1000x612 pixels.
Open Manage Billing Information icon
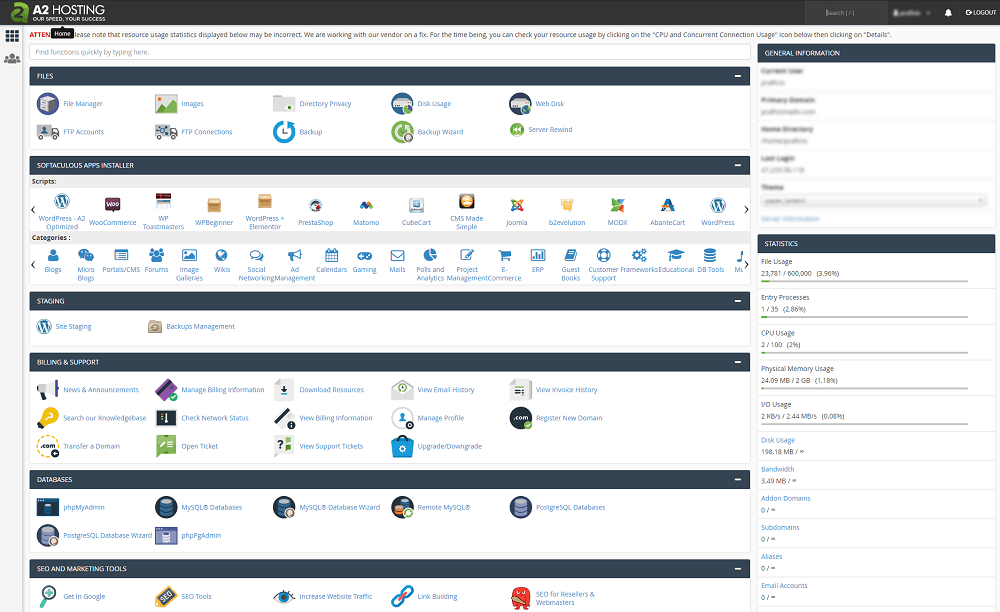(x=166, y=390)
